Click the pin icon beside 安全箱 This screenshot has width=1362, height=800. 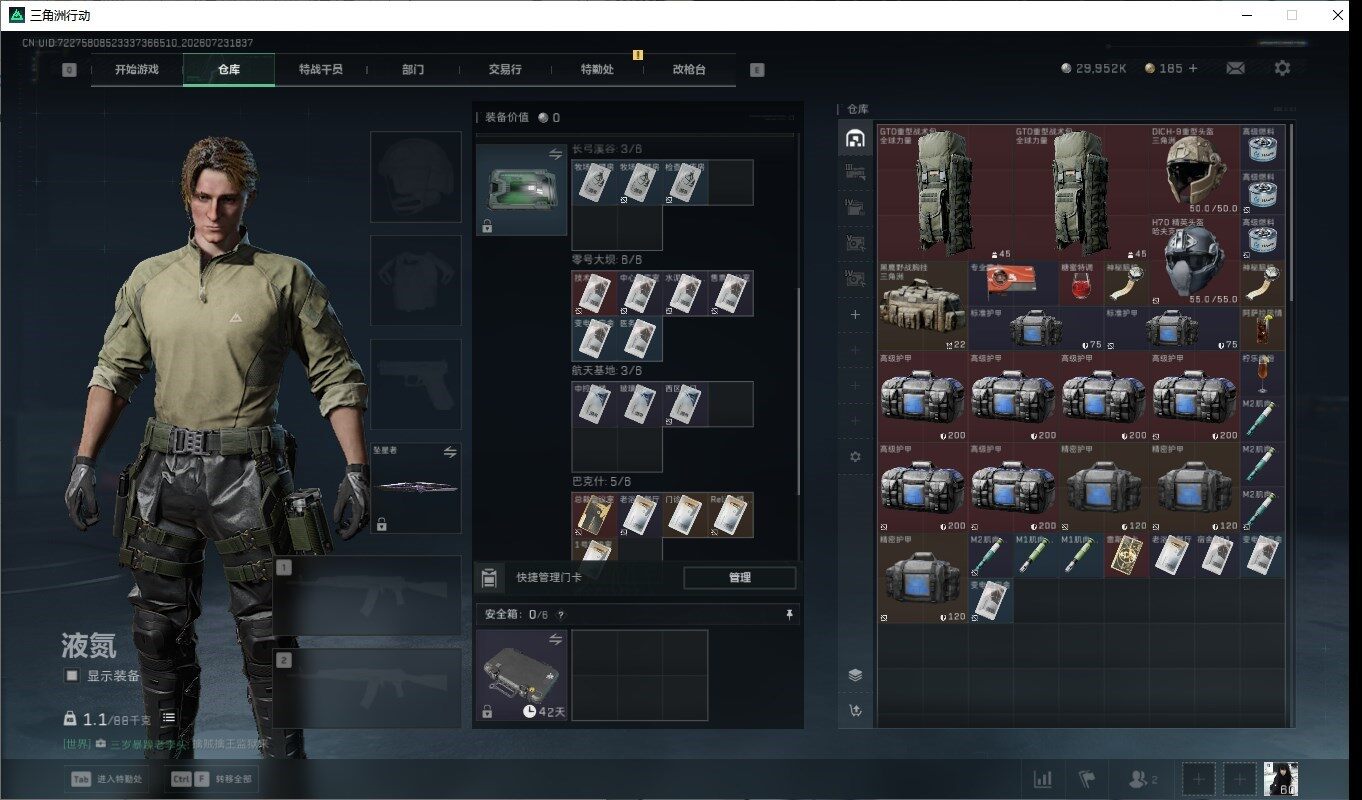791,614
